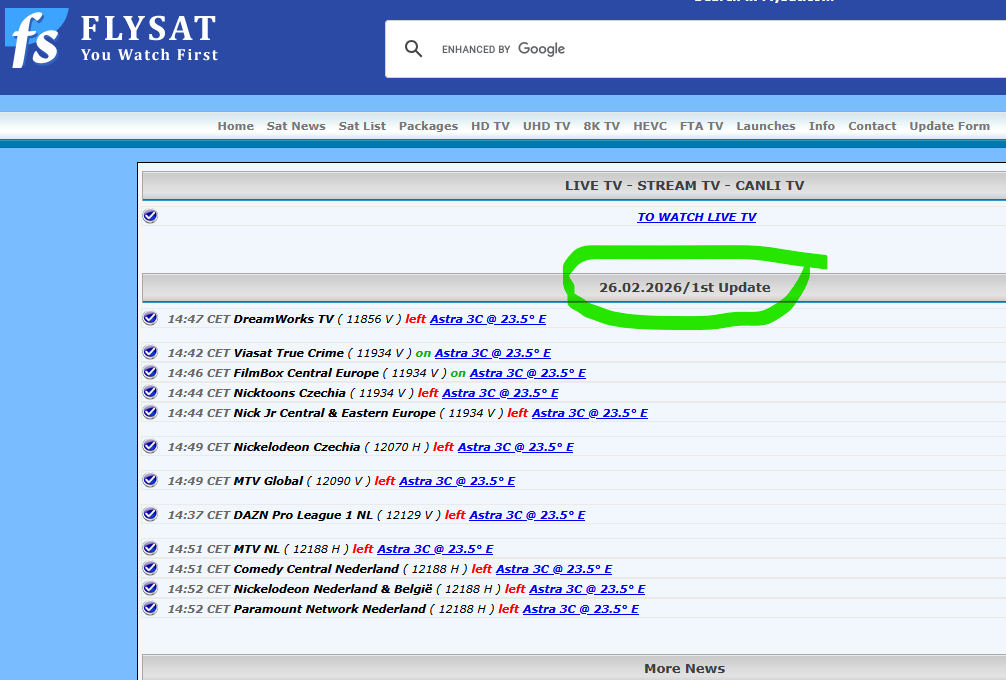Click the FLYSAT You Watch First title
Image resolution: width=1006 pixels, height=680 pixels.
(149, 38)
